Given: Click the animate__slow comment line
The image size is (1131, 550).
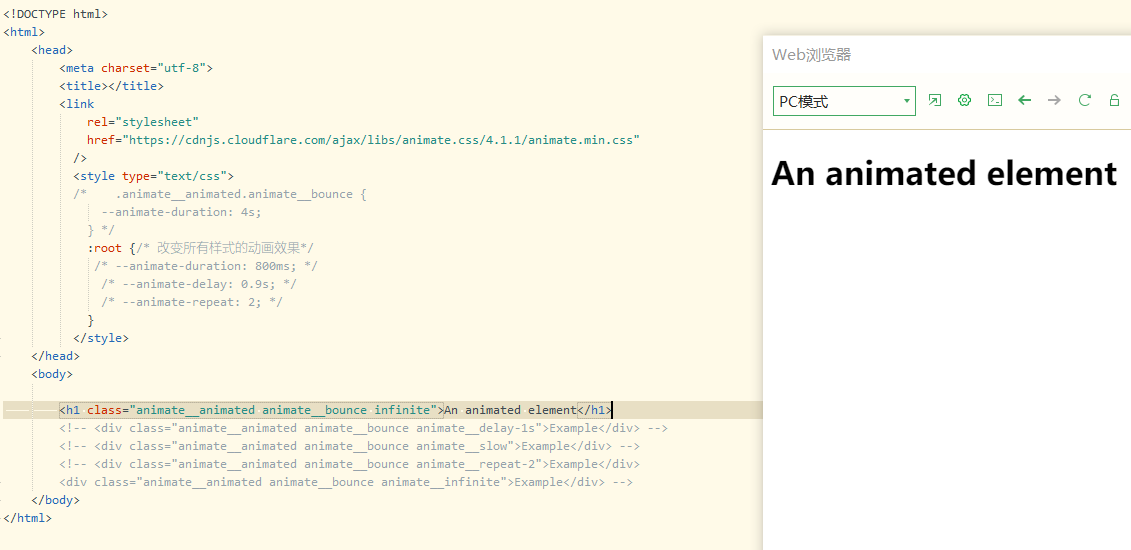Looking at the screenshot, I should 350,446.
